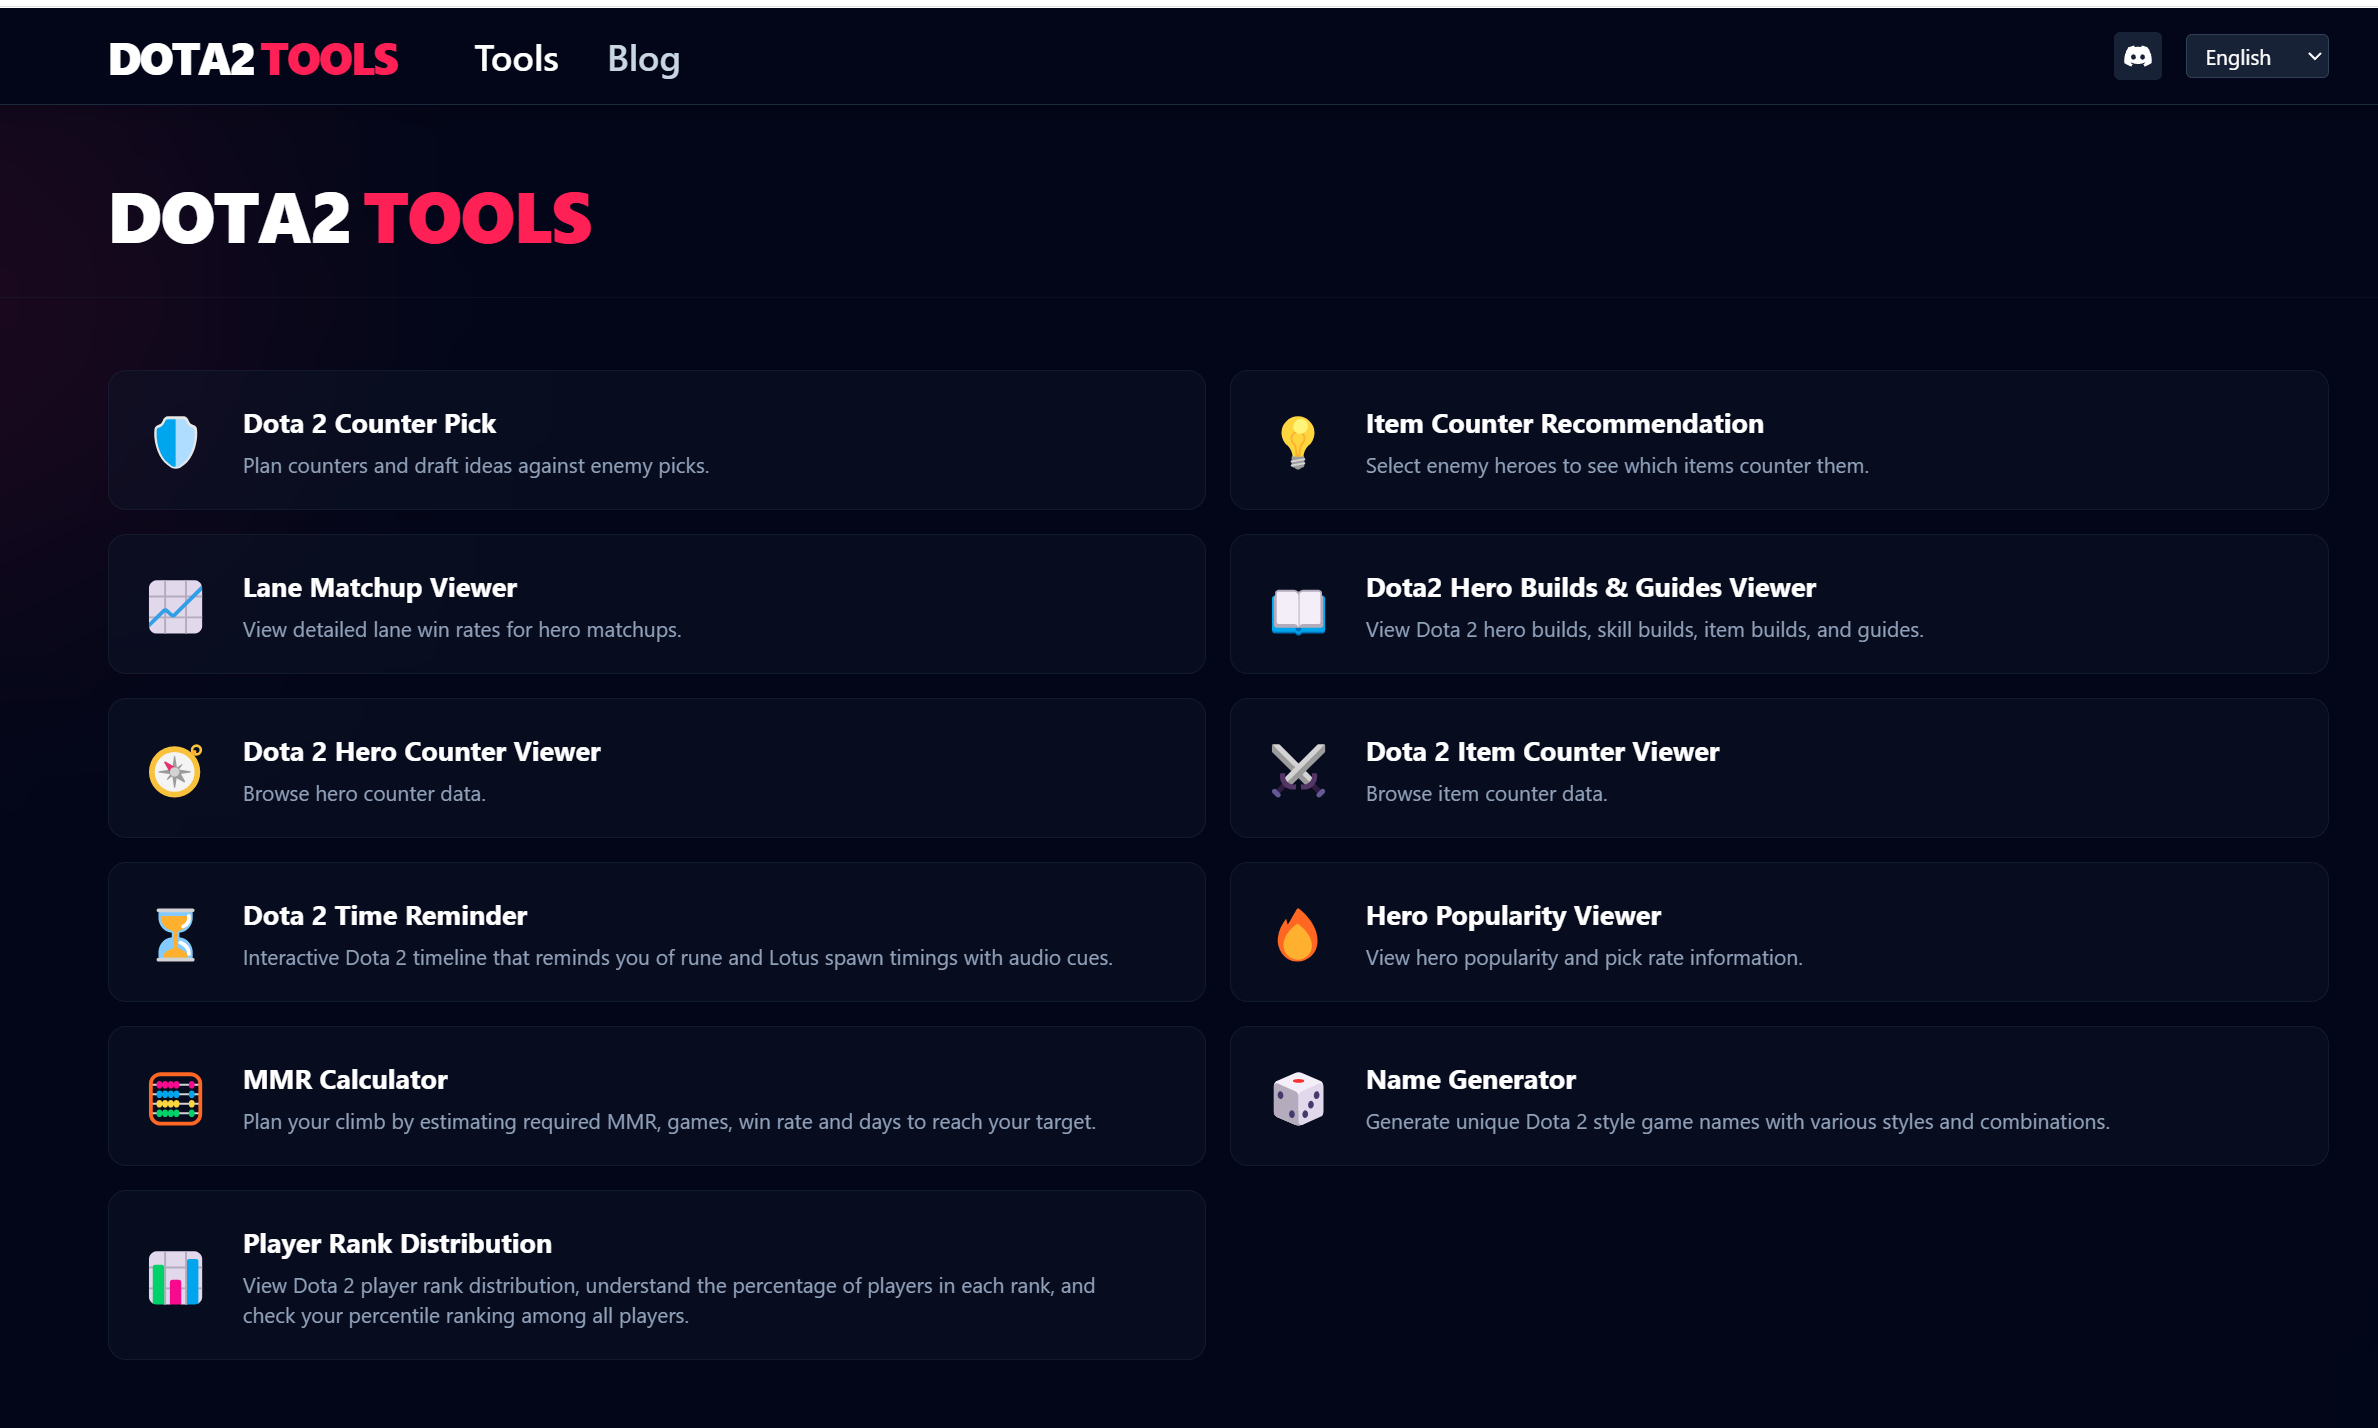
Task: Click 'Plan your climb by estimating' description
Action: [x=669, y=1122]
